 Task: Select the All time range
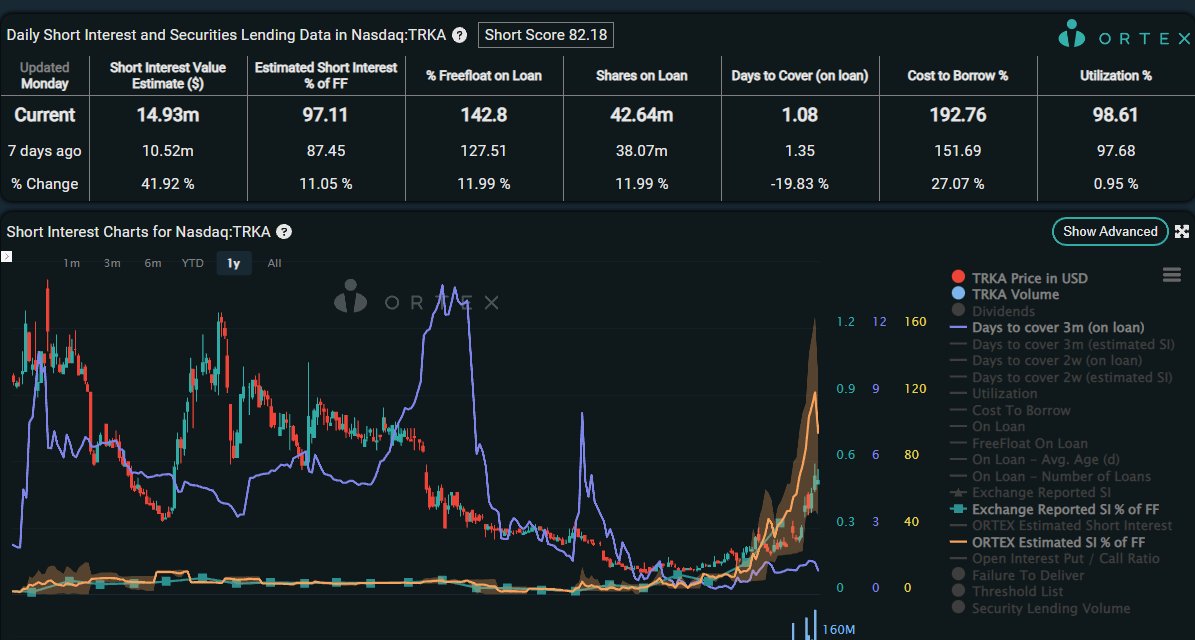(x=274, y=263)
